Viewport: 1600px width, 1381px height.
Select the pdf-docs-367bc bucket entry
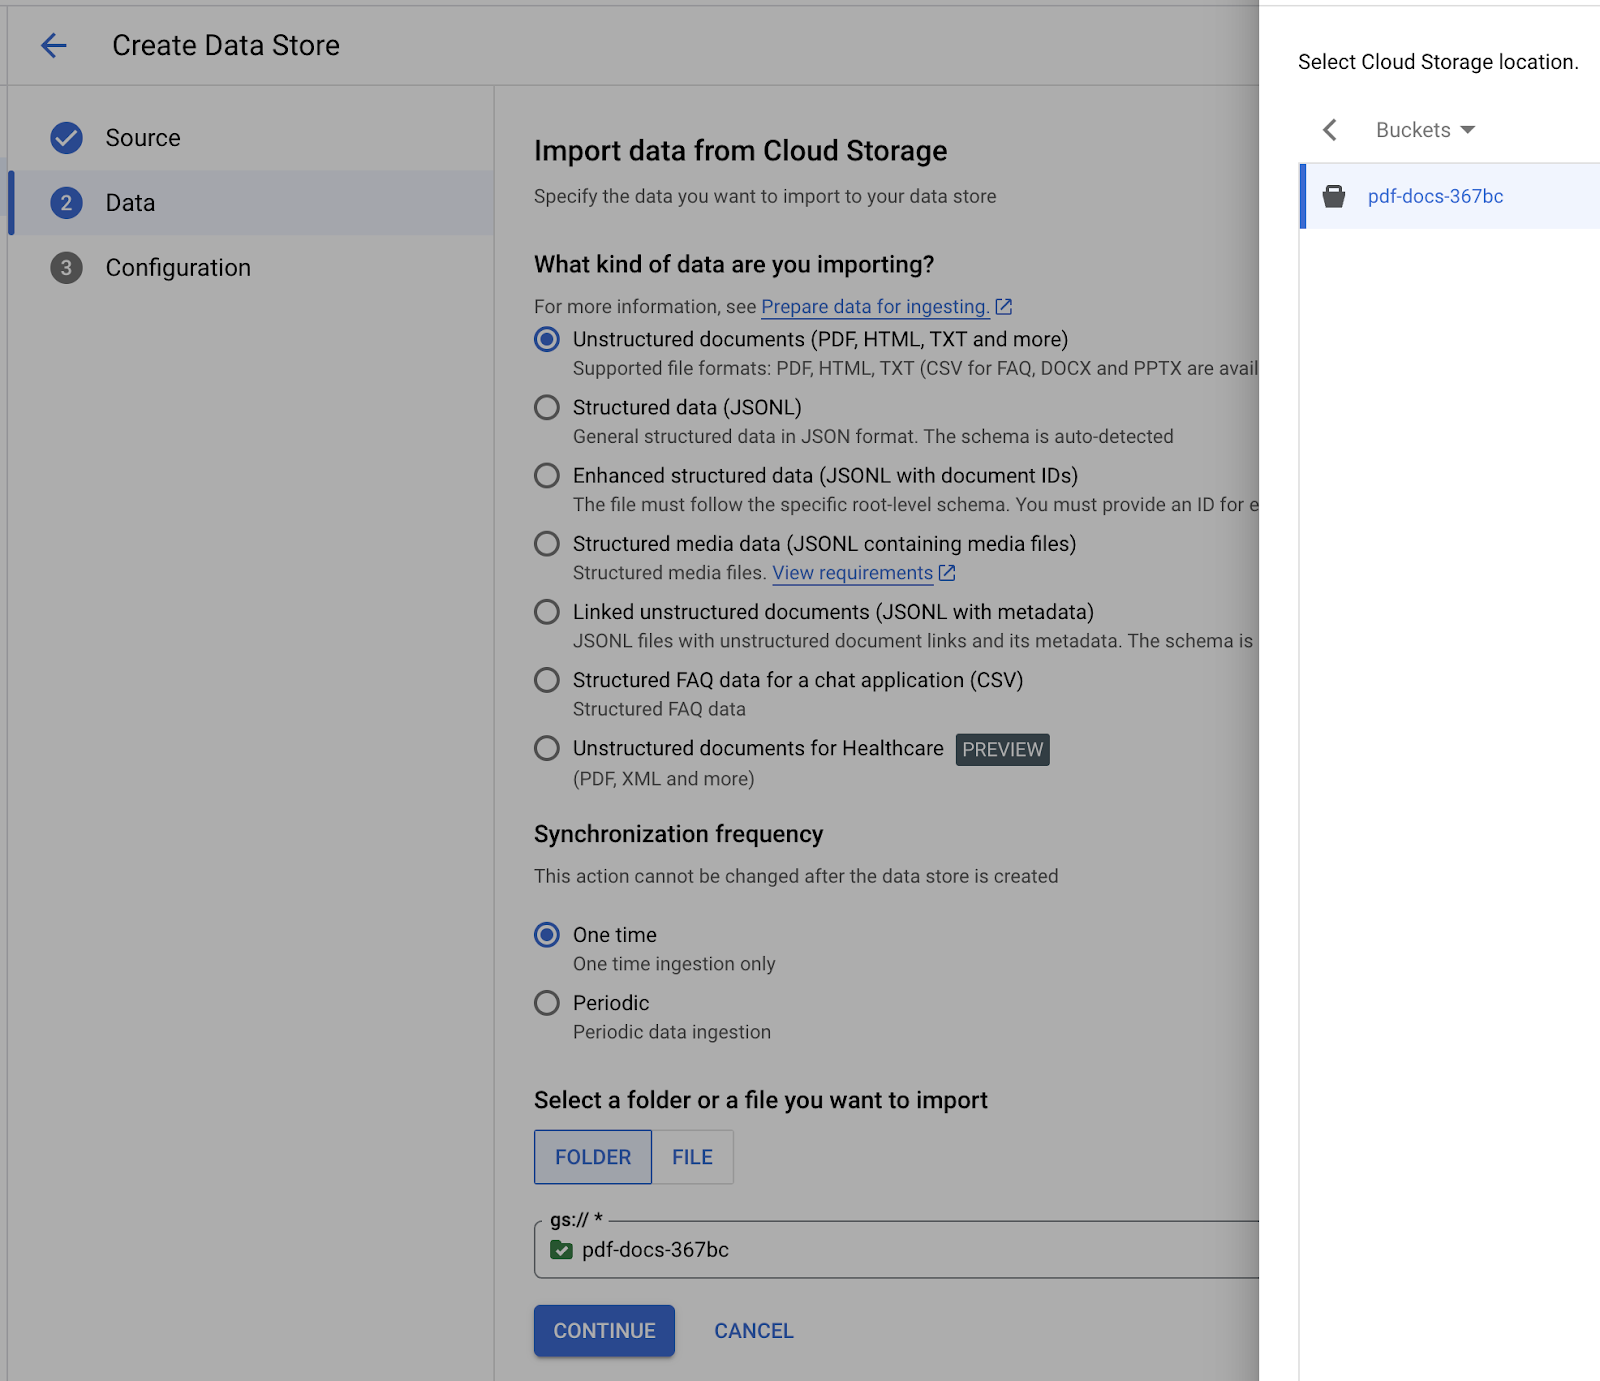(x=1435, y=196)
